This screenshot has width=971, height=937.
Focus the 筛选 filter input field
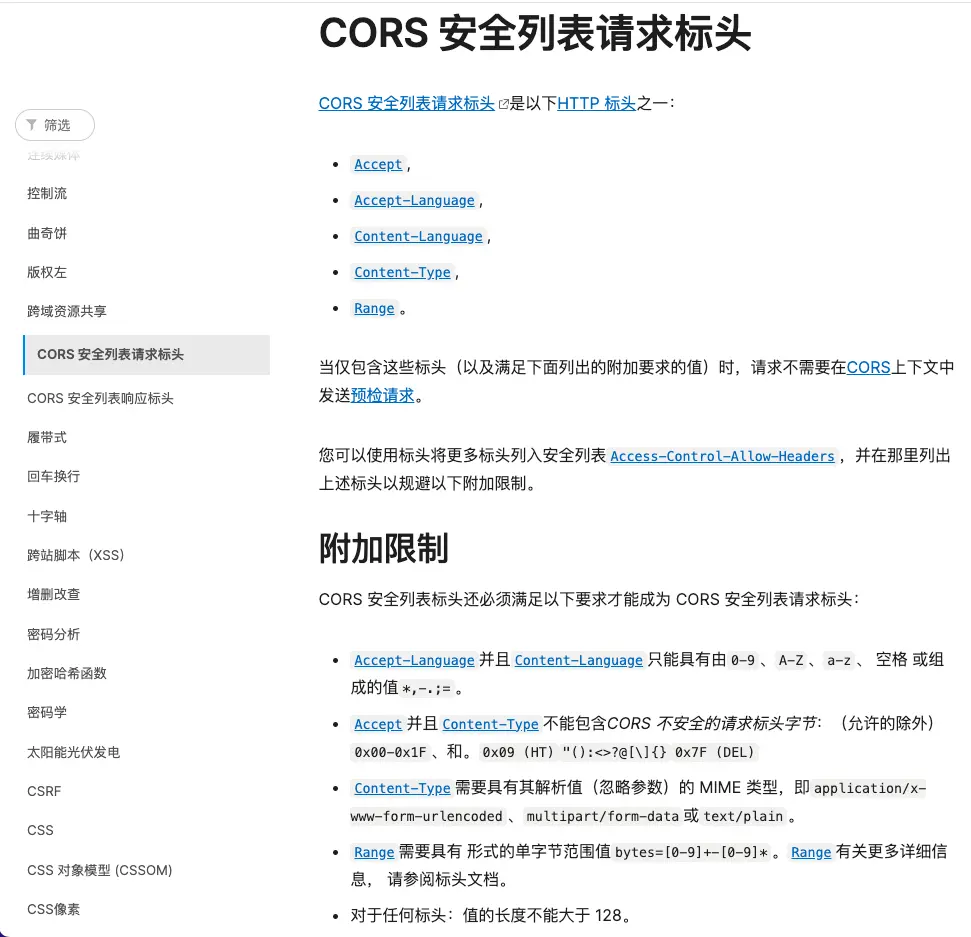(x=55, y=125)
